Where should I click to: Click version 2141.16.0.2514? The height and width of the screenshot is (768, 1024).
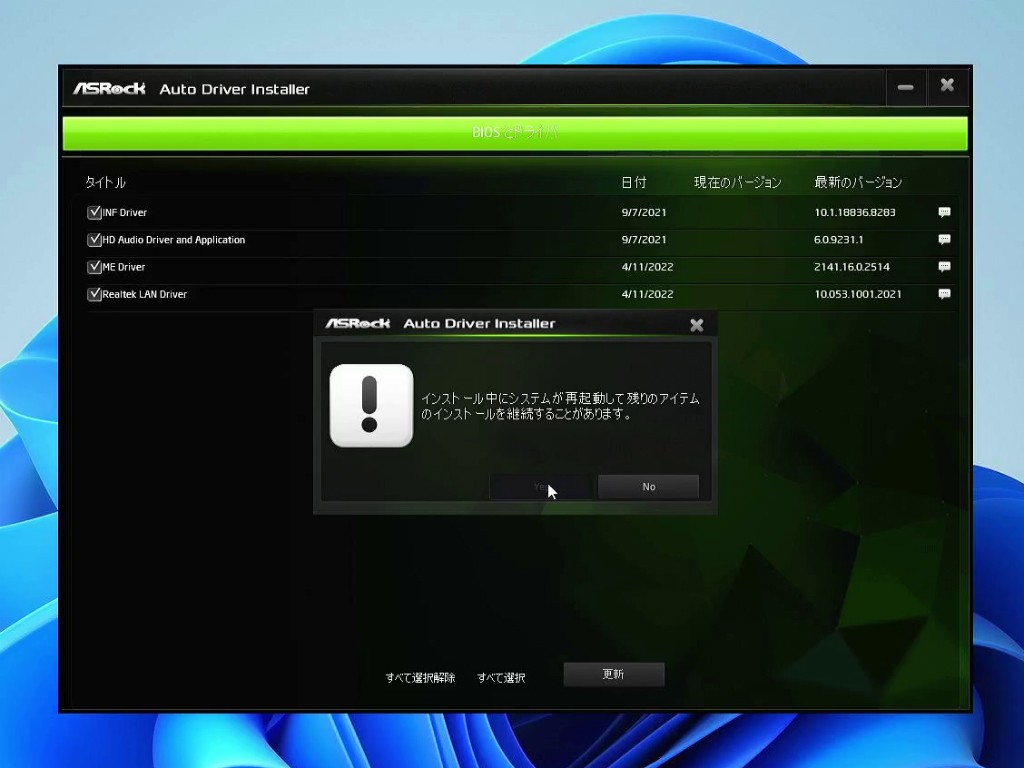pyautogui.click(x=852, y=266)
